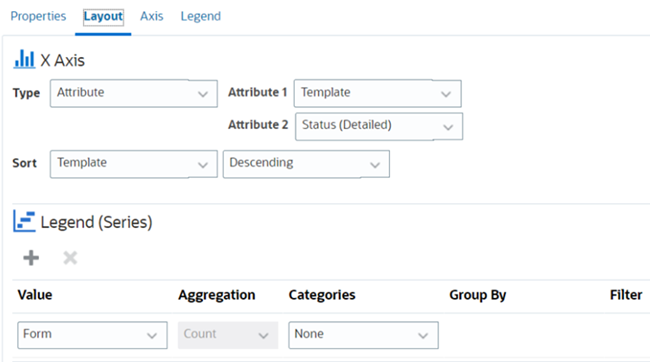This screenshot has height=362, width=650.
Task: Go to the Legend tab
Action: tap(201, 16)
